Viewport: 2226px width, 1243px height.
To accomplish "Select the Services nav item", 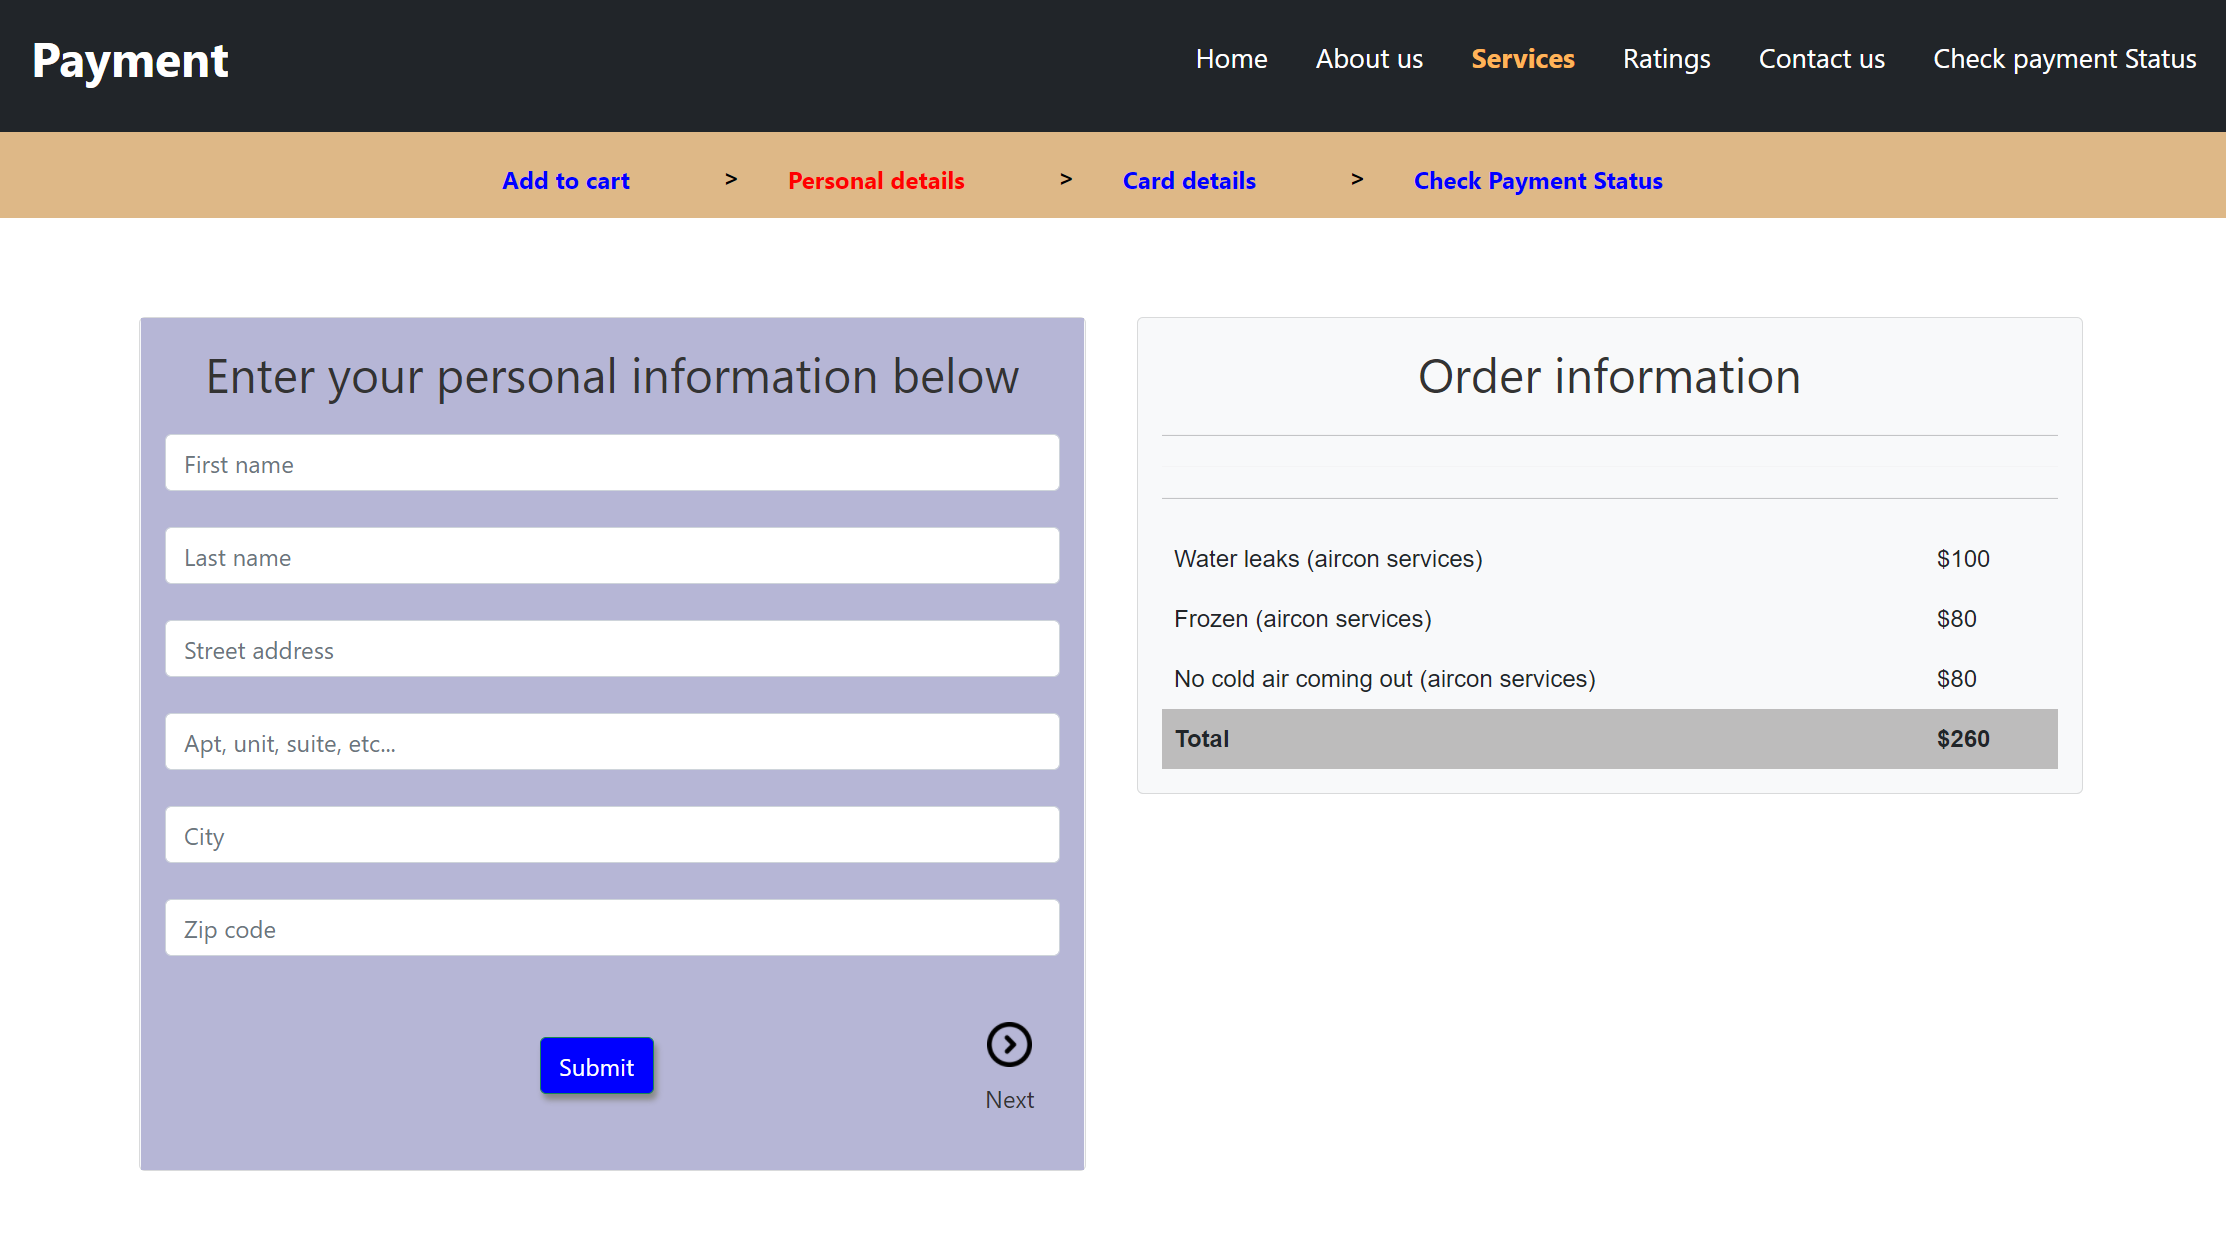I will point(1522,59).
